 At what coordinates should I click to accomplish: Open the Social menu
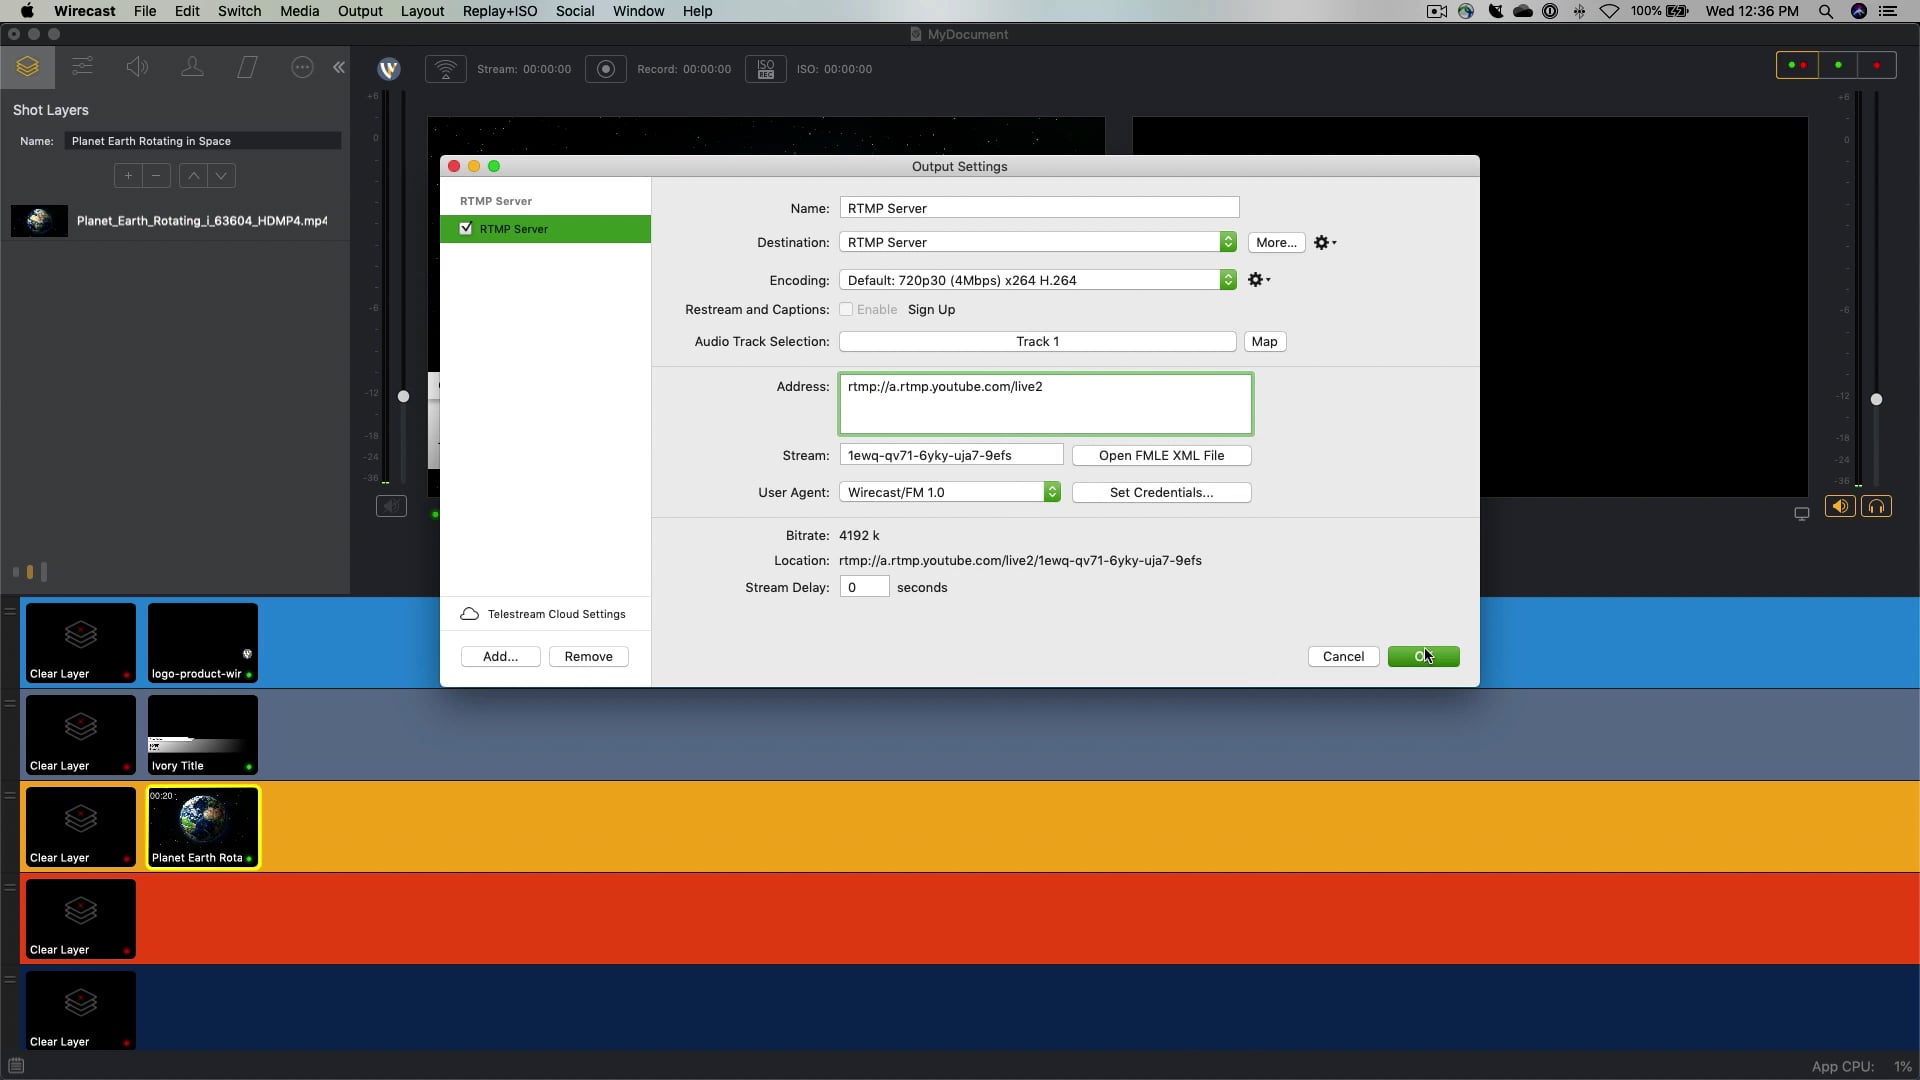click(x=575, y=11)
